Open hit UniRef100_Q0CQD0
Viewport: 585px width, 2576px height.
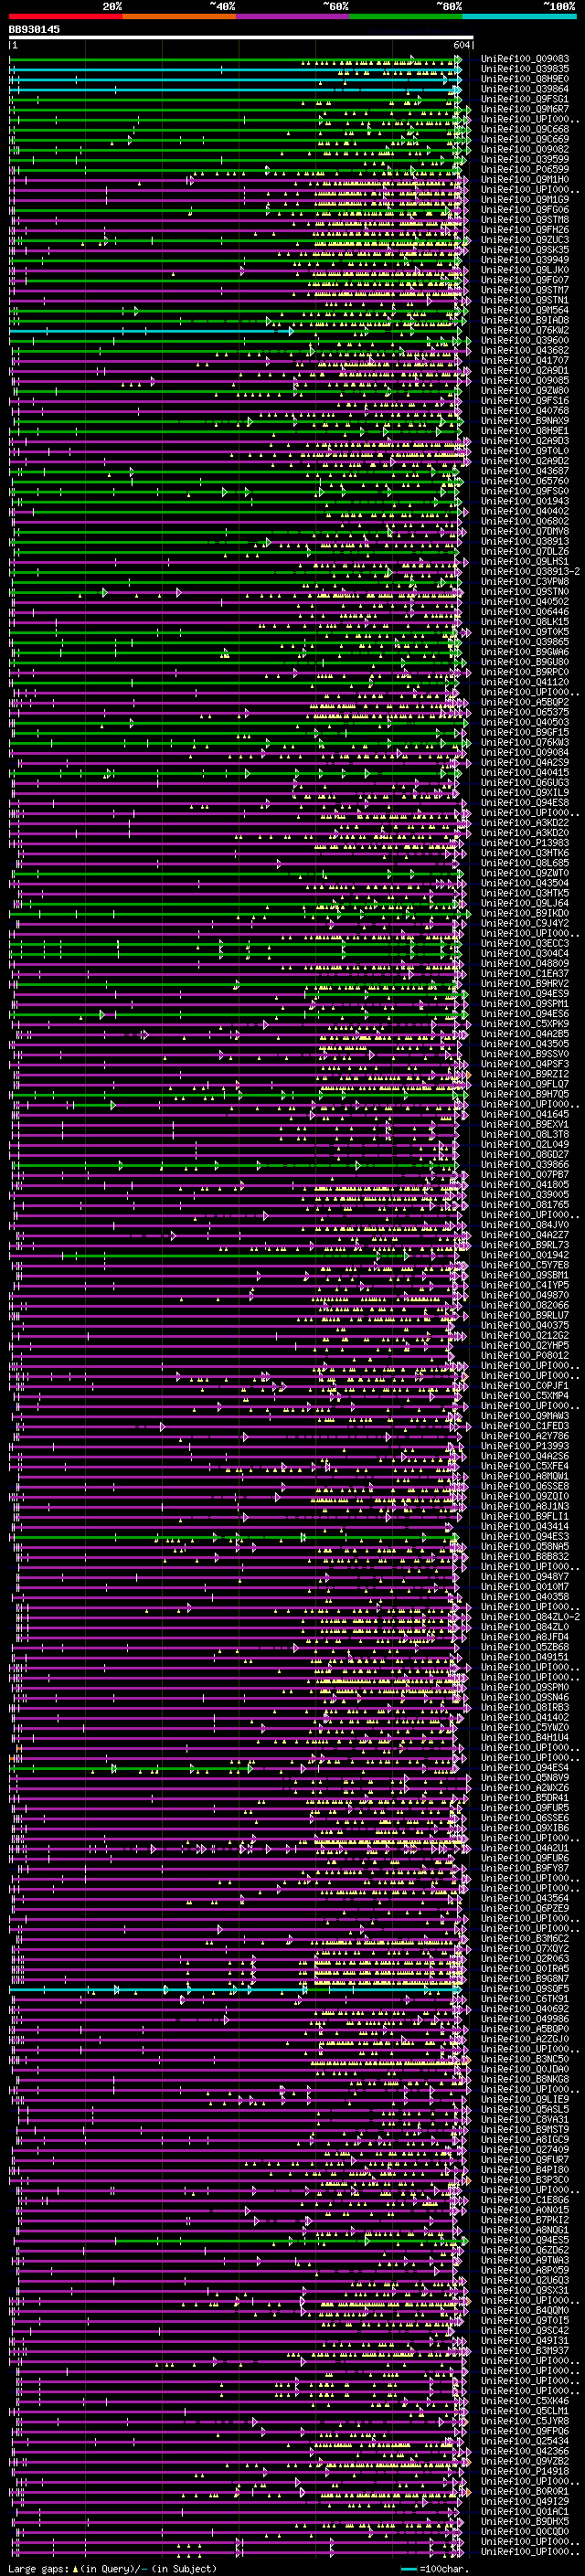pos(525,2531)
